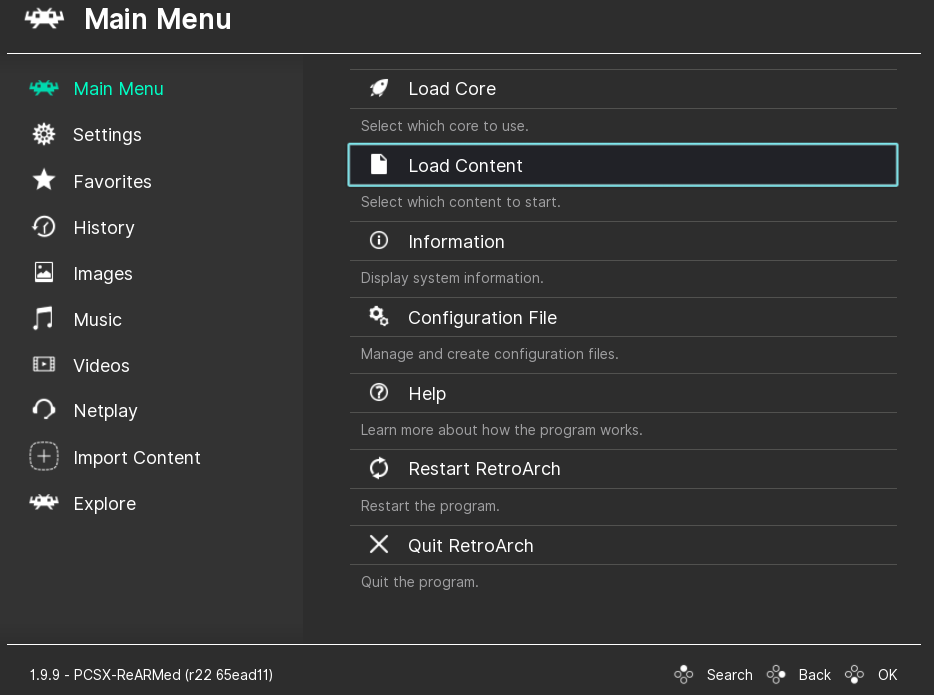Open the Videos sidebar section
Image resolution: width=934 pixels, height=695 pixels.
click(101, 365)
